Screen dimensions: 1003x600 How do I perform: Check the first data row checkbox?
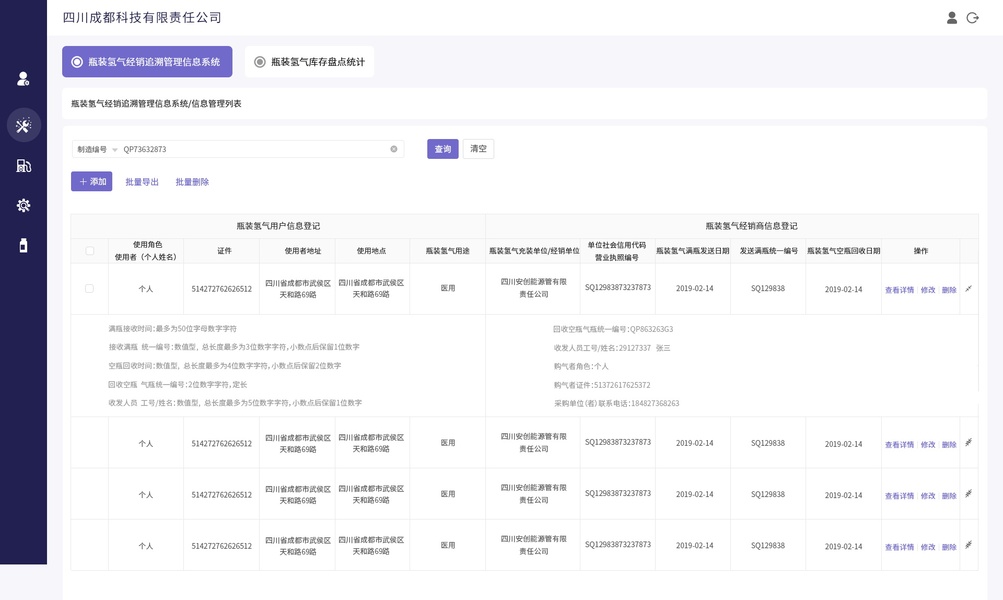click(x=90, y=289)
